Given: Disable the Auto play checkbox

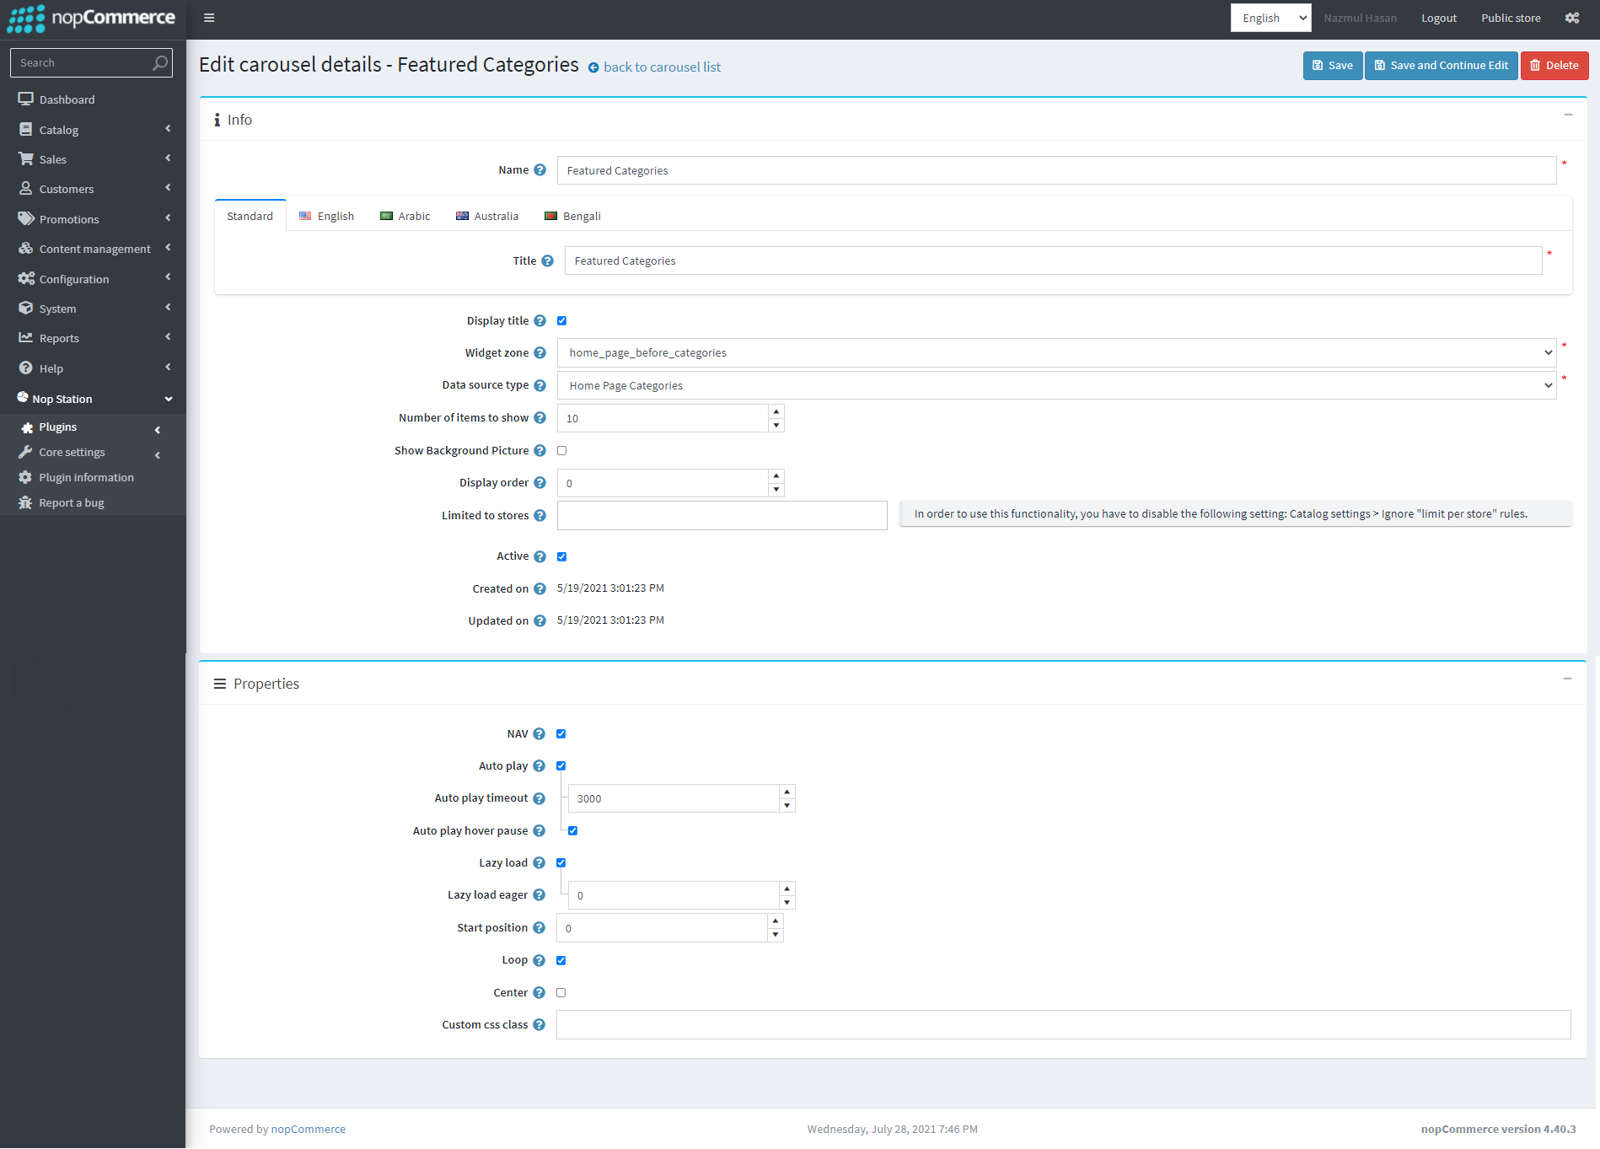Looking at the screenshot, I should pos(561,766).
